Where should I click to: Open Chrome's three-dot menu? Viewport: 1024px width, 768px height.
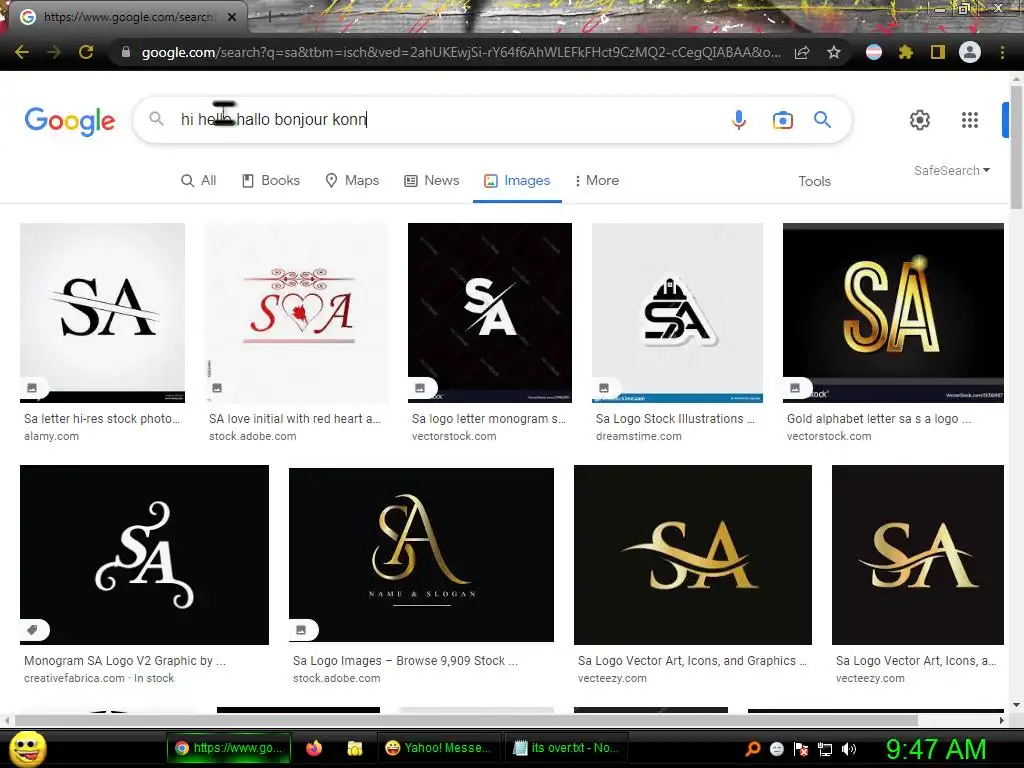pyautogui.click(x=1002, y=52)
